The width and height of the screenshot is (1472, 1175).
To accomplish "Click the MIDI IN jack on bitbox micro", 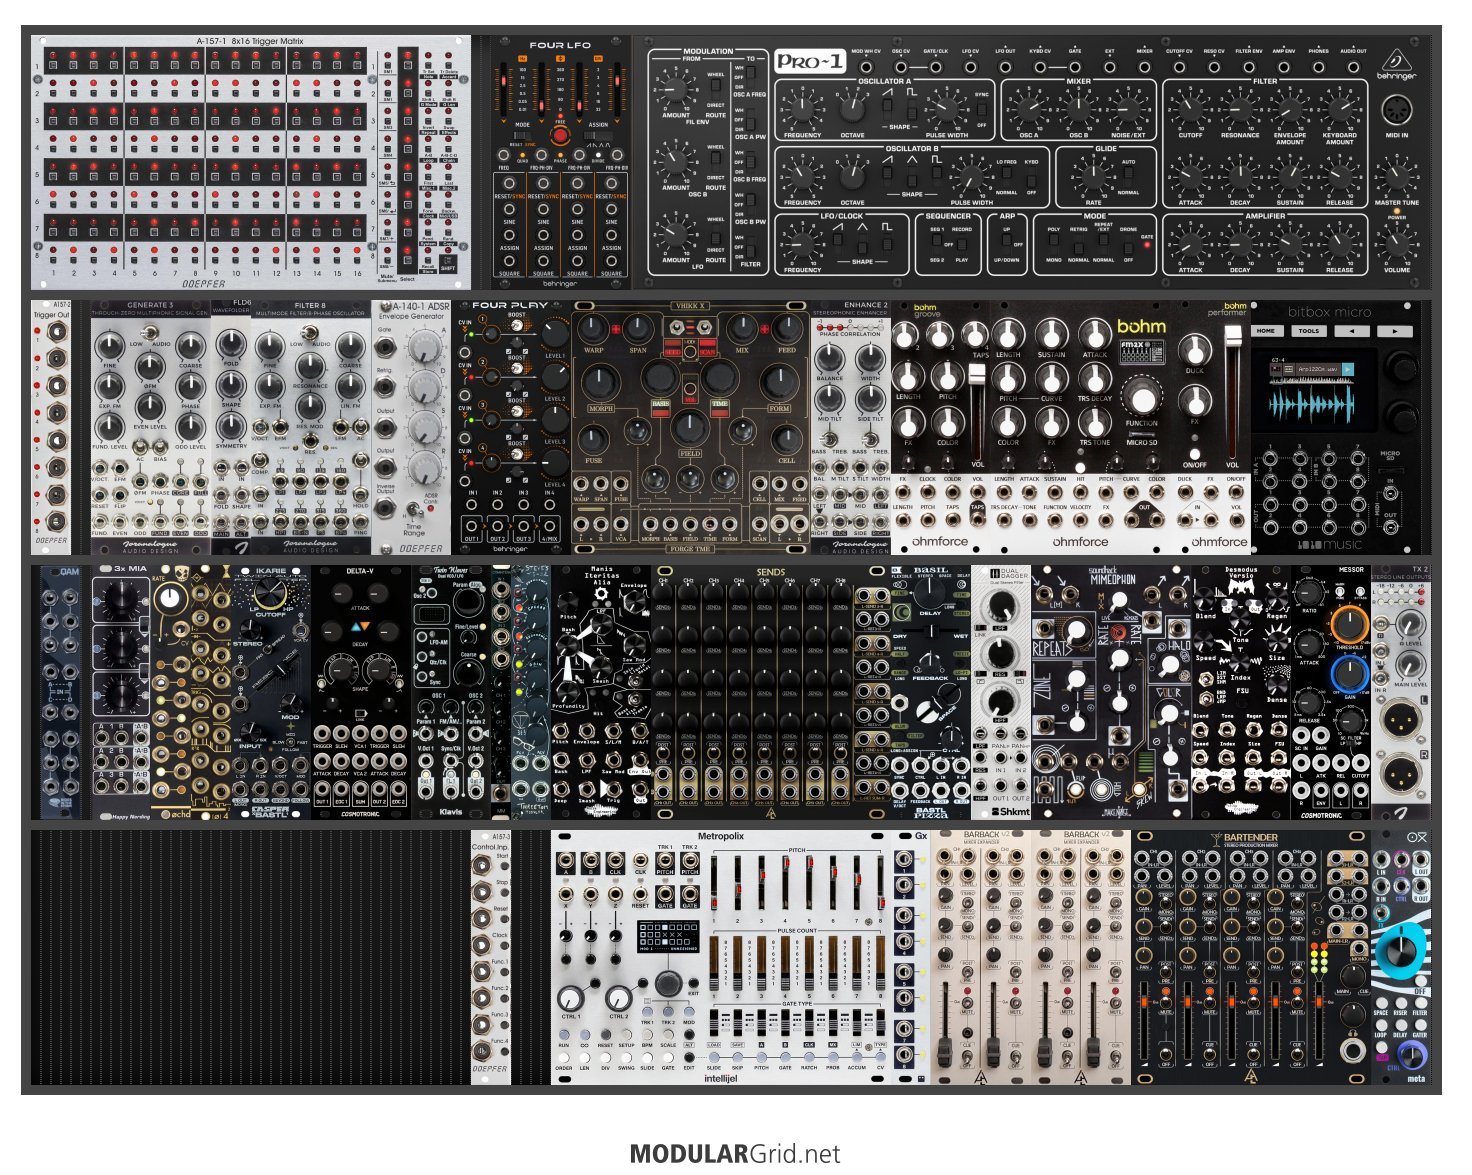I will pyautogui.click(x=1390, y=493).
